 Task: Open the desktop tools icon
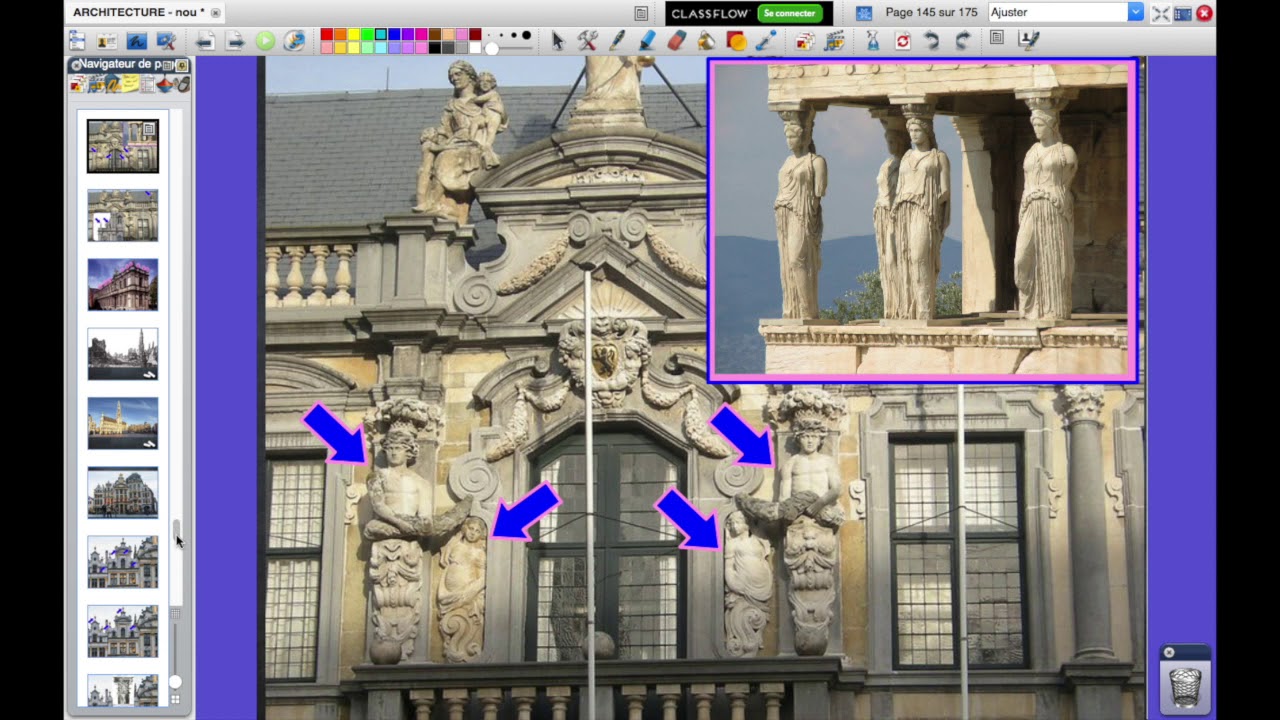[167, 41]
